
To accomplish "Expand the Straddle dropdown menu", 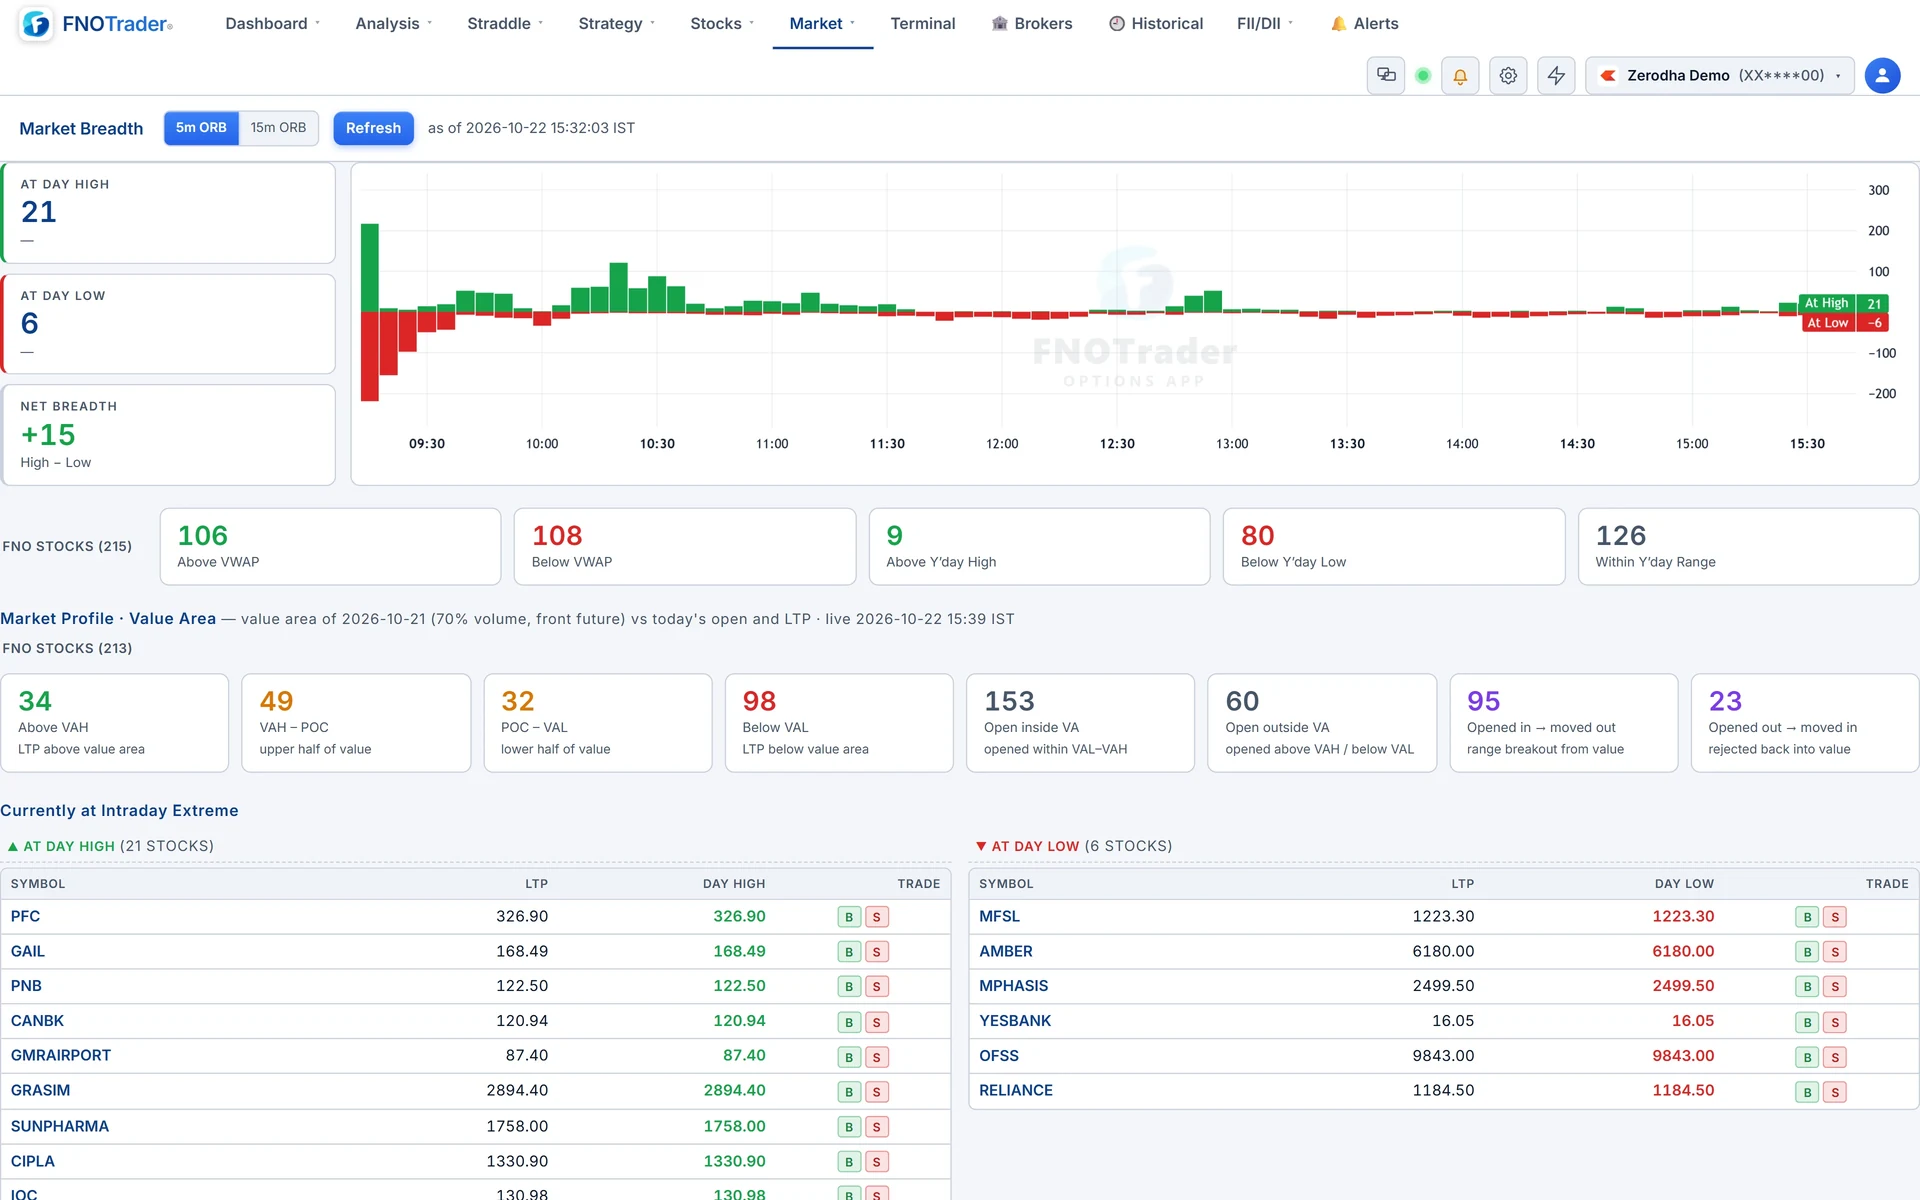I will 505,24.
